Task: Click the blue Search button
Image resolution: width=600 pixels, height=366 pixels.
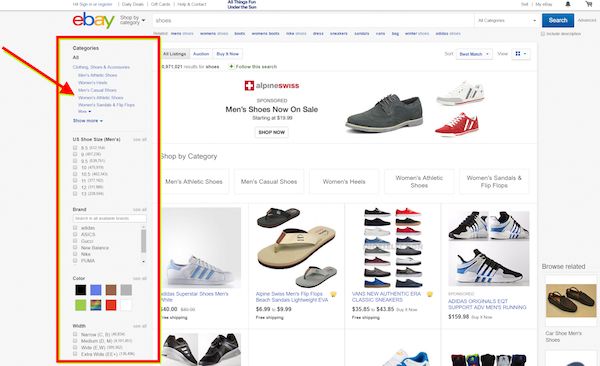Action: click(558, 20)
